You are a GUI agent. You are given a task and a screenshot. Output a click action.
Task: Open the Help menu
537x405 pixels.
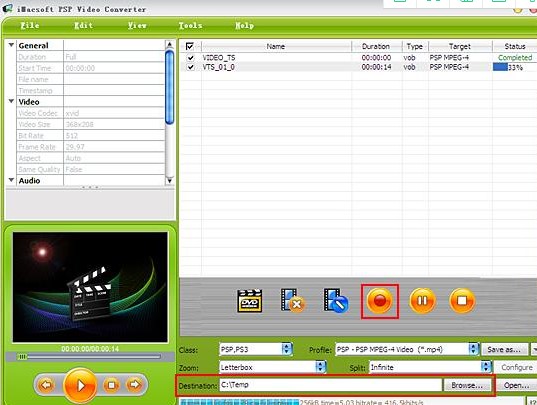[x=245, y=25]
